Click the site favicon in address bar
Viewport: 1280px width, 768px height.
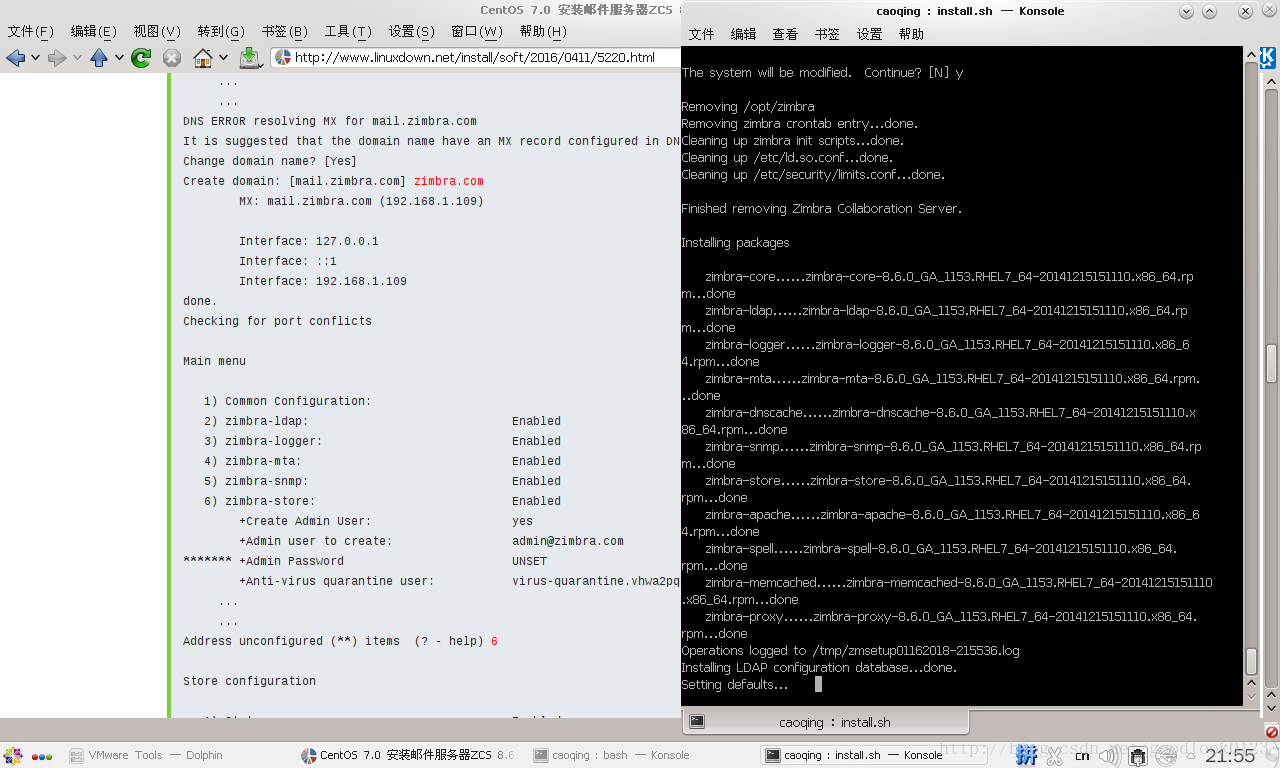click(283, 58)
